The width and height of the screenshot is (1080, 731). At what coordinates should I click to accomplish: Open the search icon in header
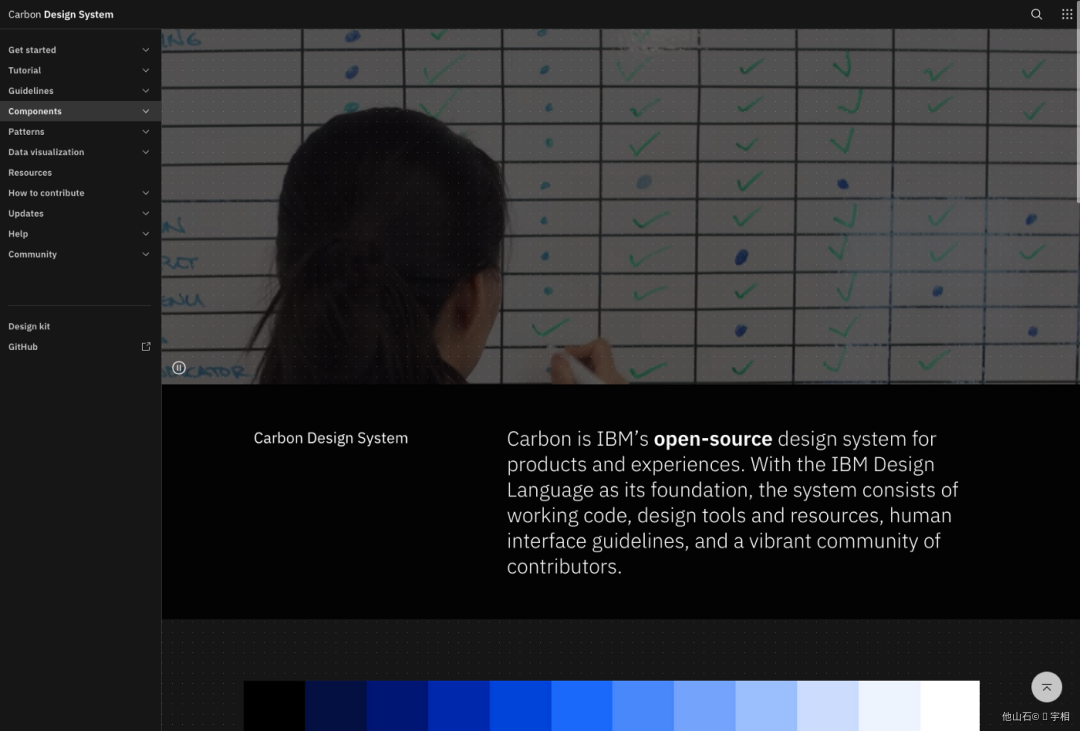(x=1036, y=14)
